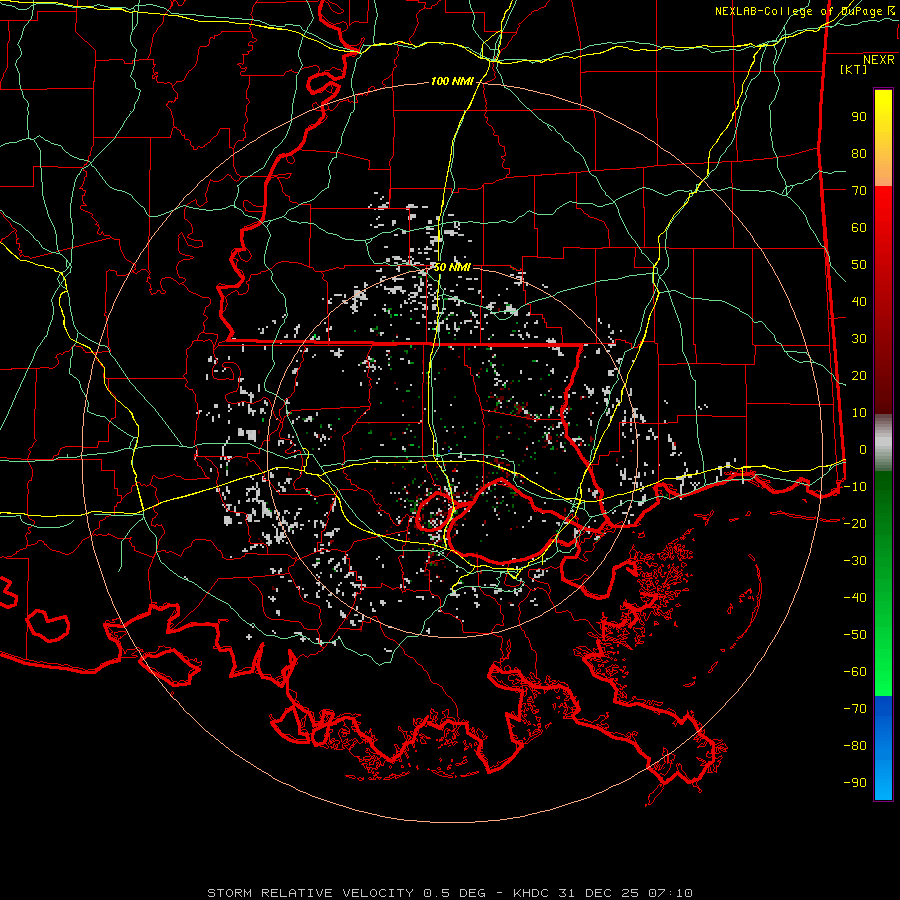Click the -60 value on velocity scale
Viewport: 900px width, 900px height.
(855, 672)
